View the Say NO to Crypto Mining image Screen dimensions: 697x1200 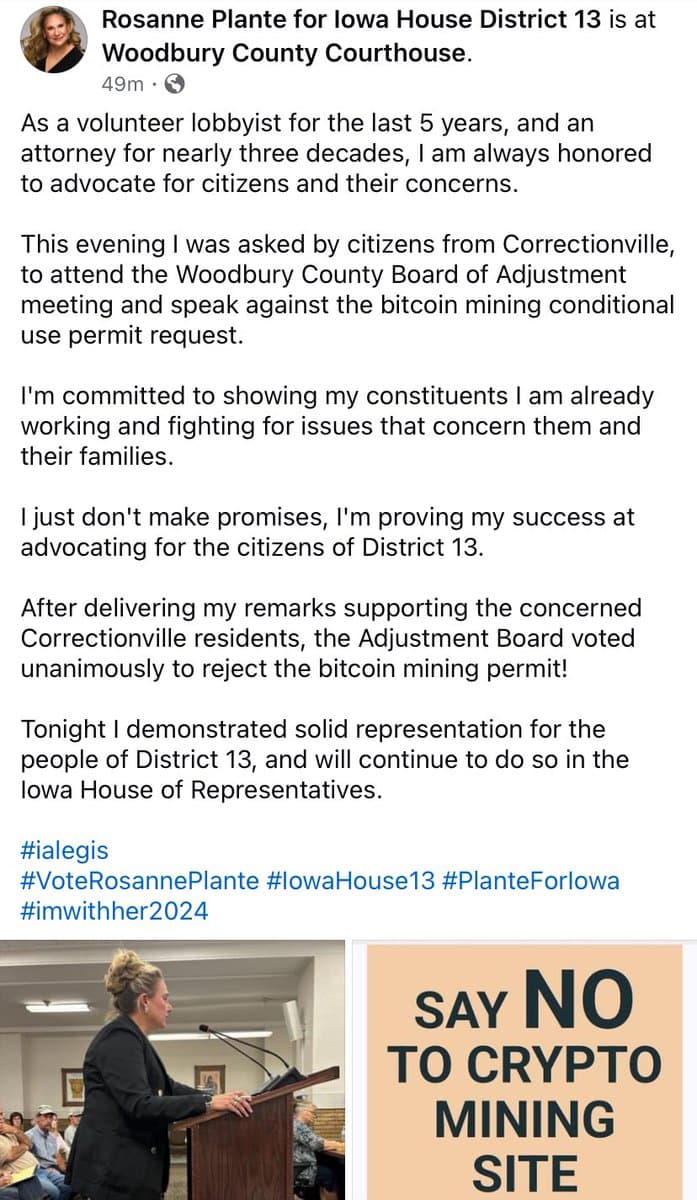click(x=523, y=1070)
